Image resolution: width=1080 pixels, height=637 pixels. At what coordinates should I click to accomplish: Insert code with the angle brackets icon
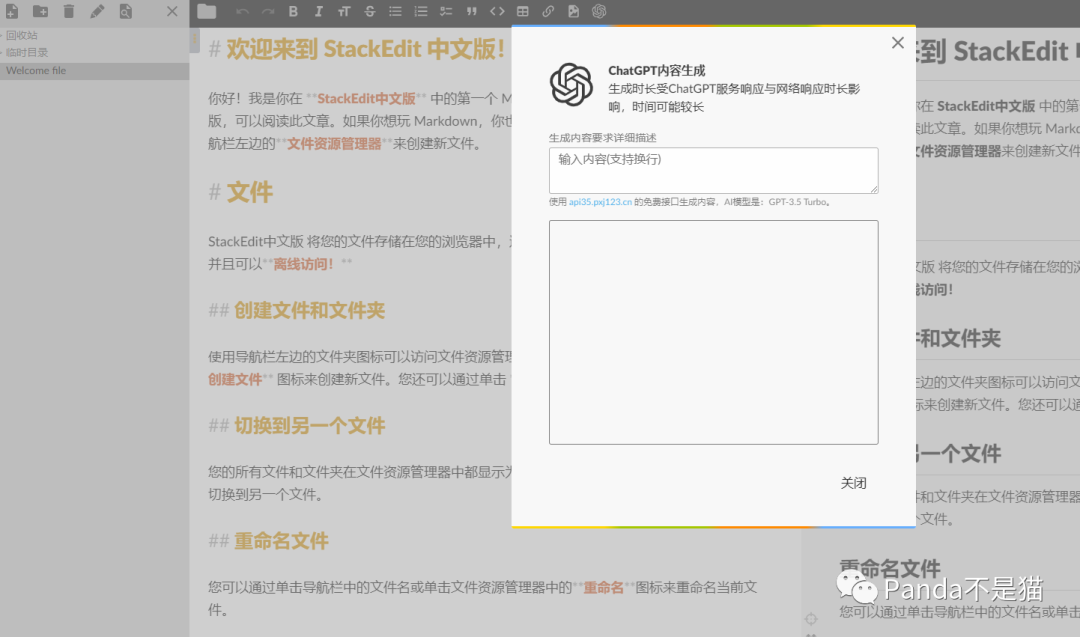tap(497, 11)
